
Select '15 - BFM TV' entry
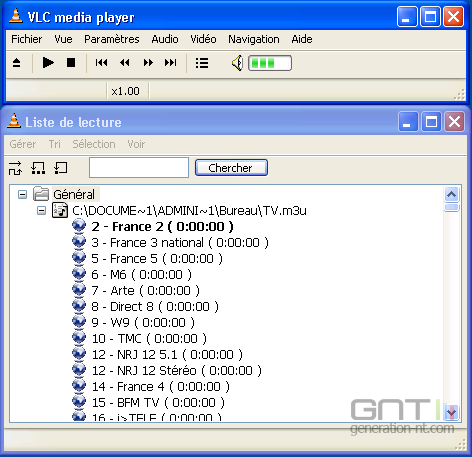click(x=158, y=403)
